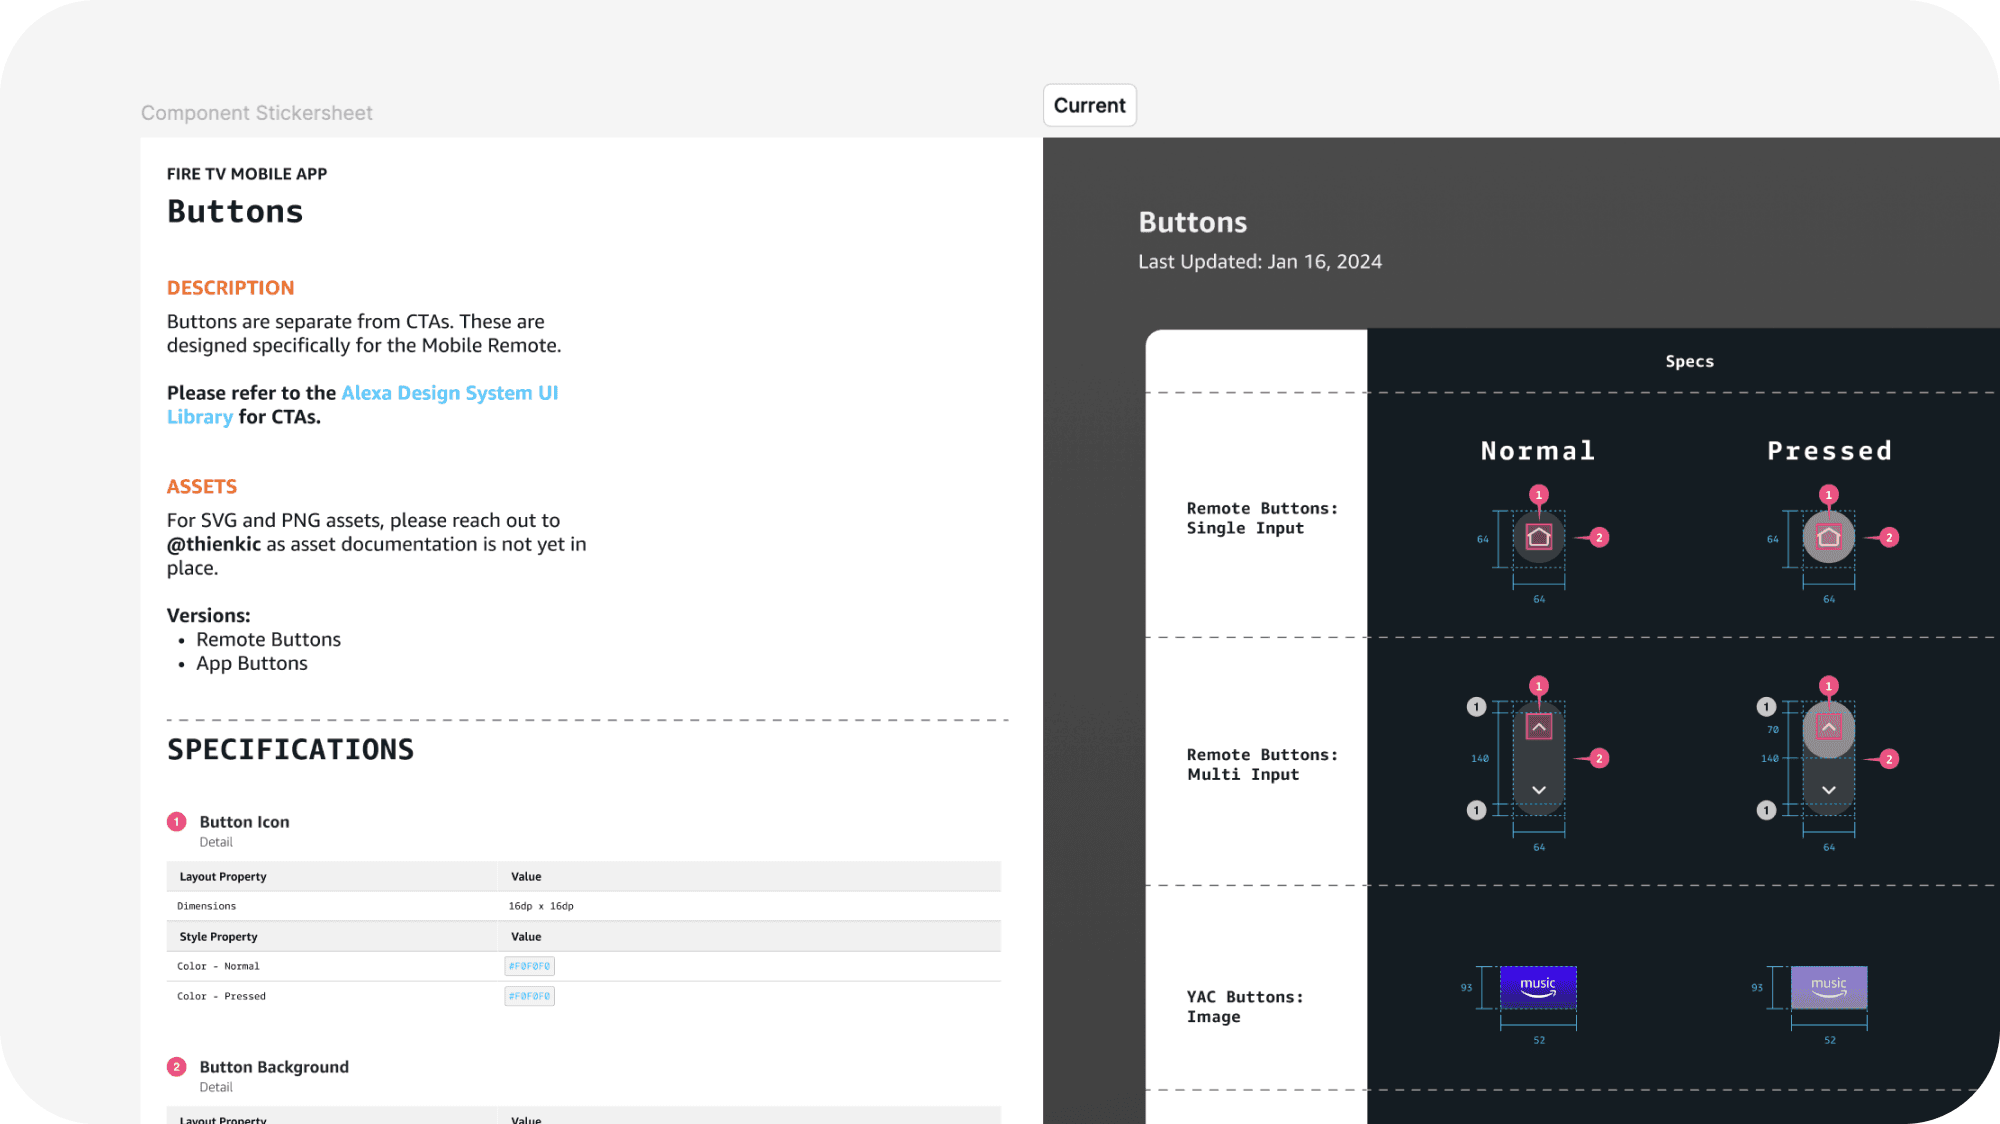Click the pink 1 badge beside Button Icon
Image resolution: width=2000 pixels, height=1124 pixels.
coord(177,822)
